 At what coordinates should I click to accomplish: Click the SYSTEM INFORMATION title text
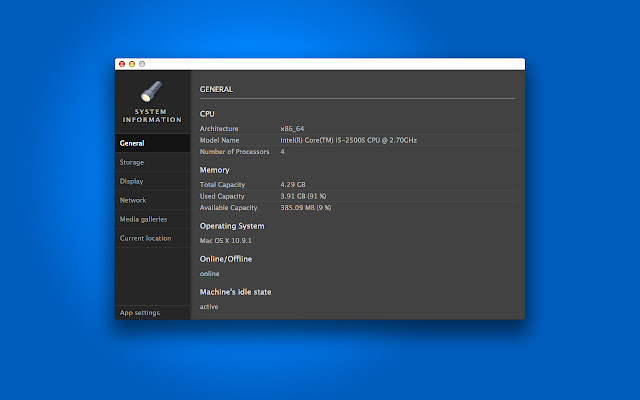tap(152, 116)
